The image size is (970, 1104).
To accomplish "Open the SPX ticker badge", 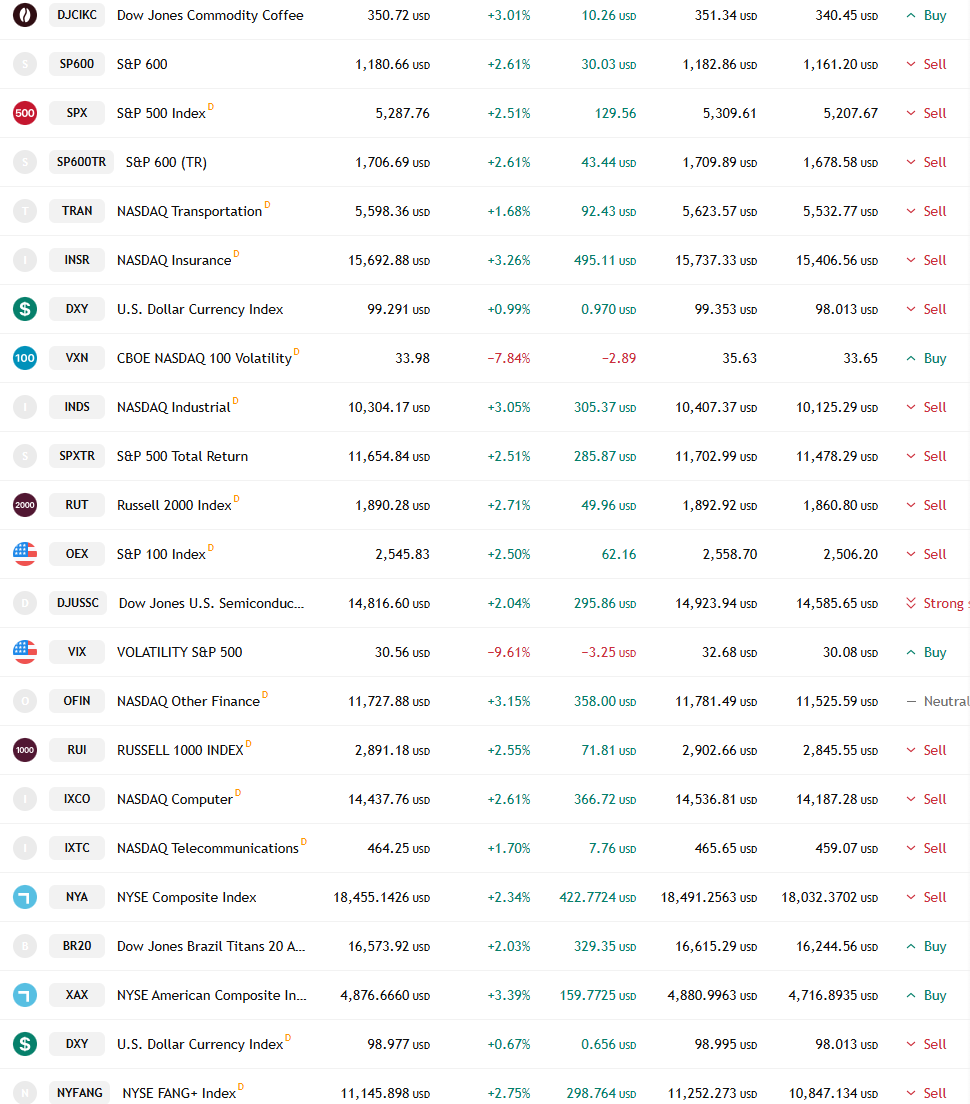I will click(x=77, y=113).
